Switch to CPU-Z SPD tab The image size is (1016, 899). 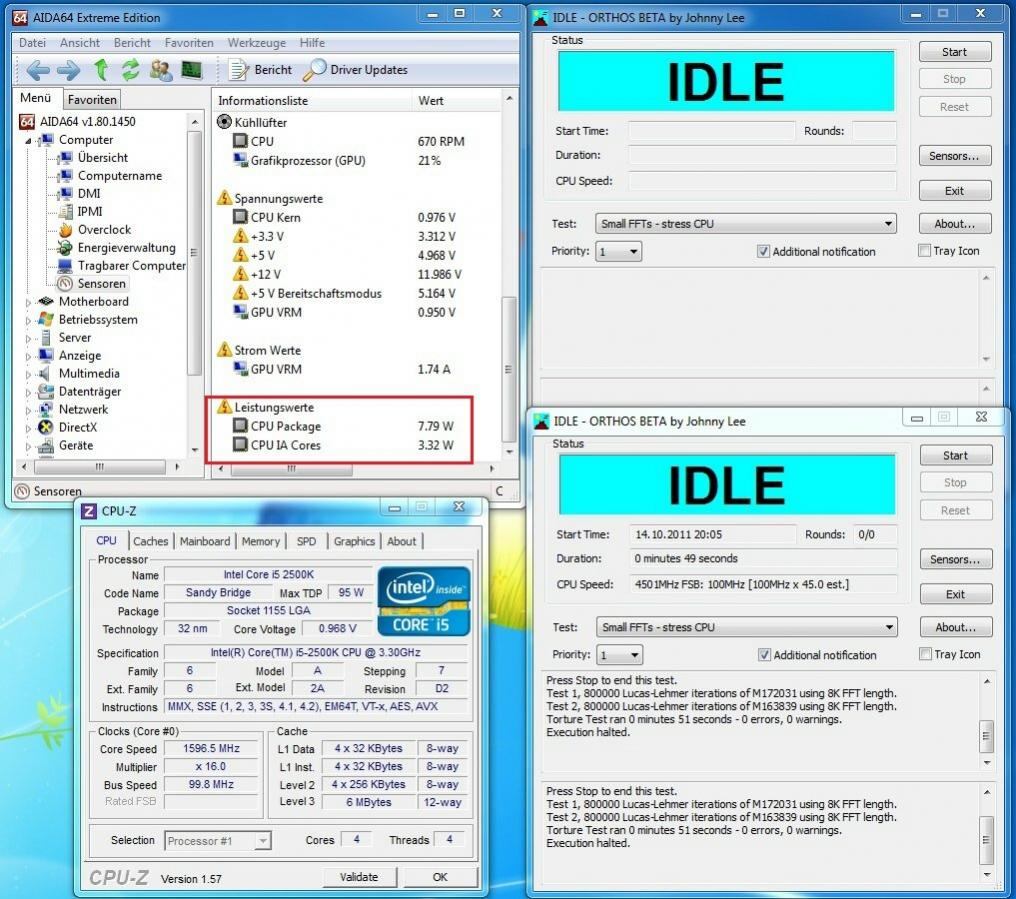coord(306,541)
